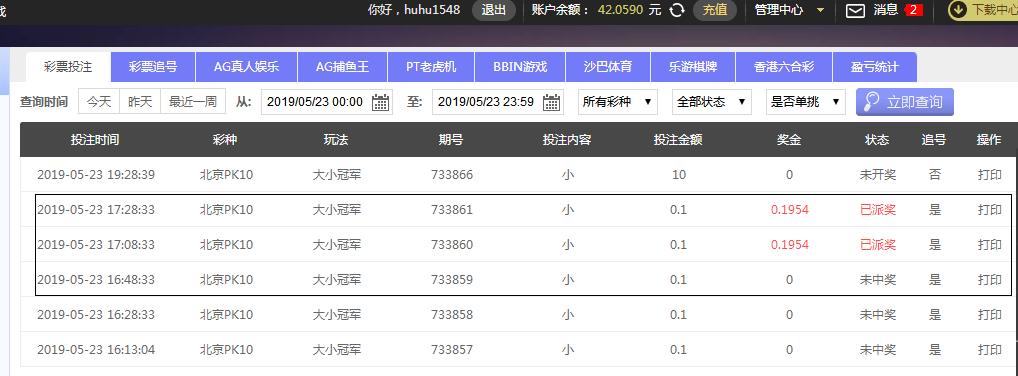Click the timestamp 2019-05-23 19:28:39
This screenshot has width=1018, height=376.
point(96,175)
